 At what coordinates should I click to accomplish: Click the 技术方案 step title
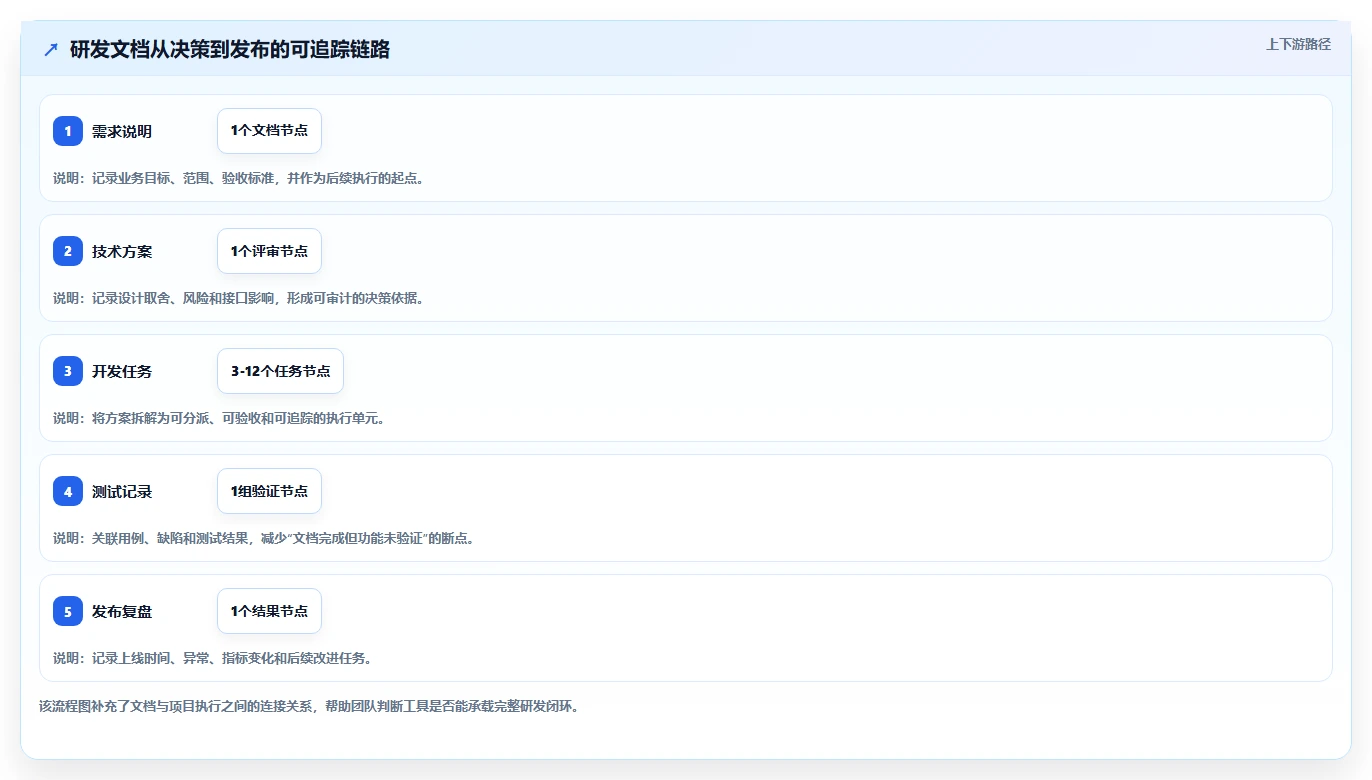pyautogui.click(x=122, y=251)
